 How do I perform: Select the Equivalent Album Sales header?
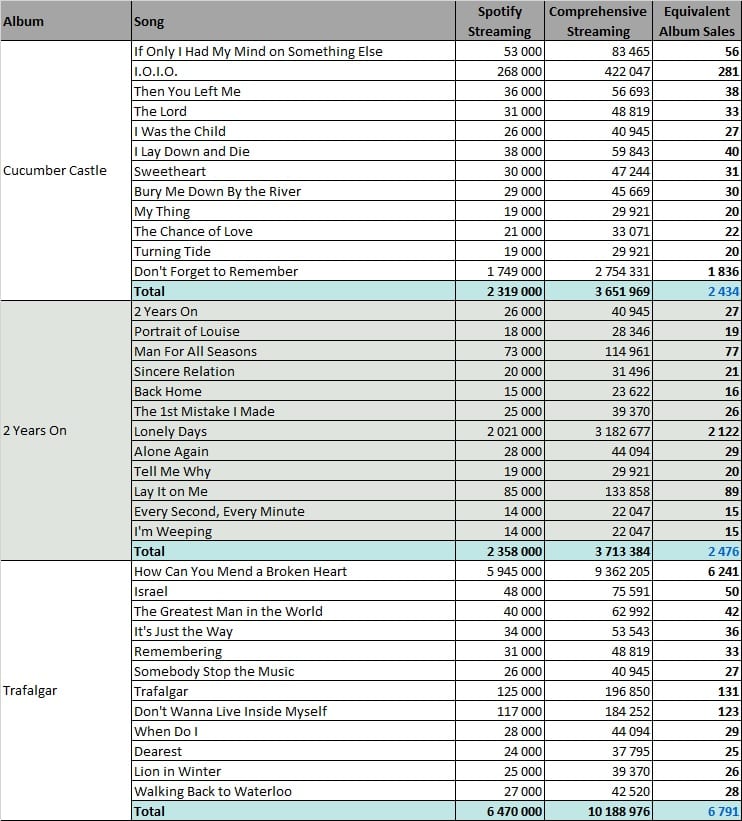(x=696, y=21)
